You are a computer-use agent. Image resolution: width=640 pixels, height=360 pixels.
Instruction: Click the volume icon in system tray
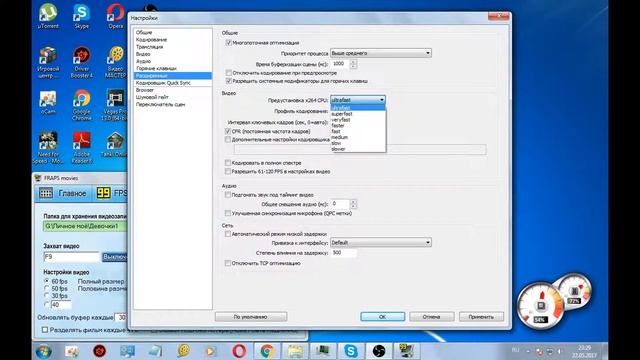tap(559, 351)
